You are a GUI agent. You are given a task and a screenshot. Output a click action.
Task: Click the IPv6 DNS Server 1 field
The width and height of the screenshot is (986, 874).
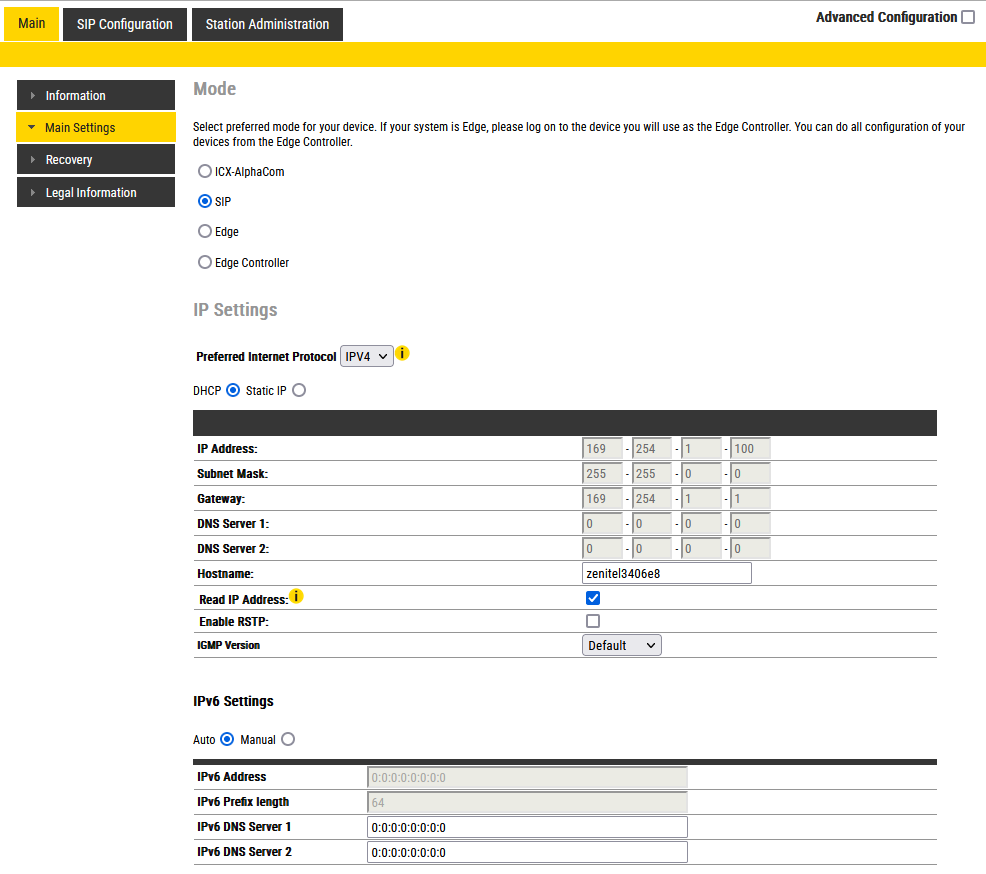[527, 827]
